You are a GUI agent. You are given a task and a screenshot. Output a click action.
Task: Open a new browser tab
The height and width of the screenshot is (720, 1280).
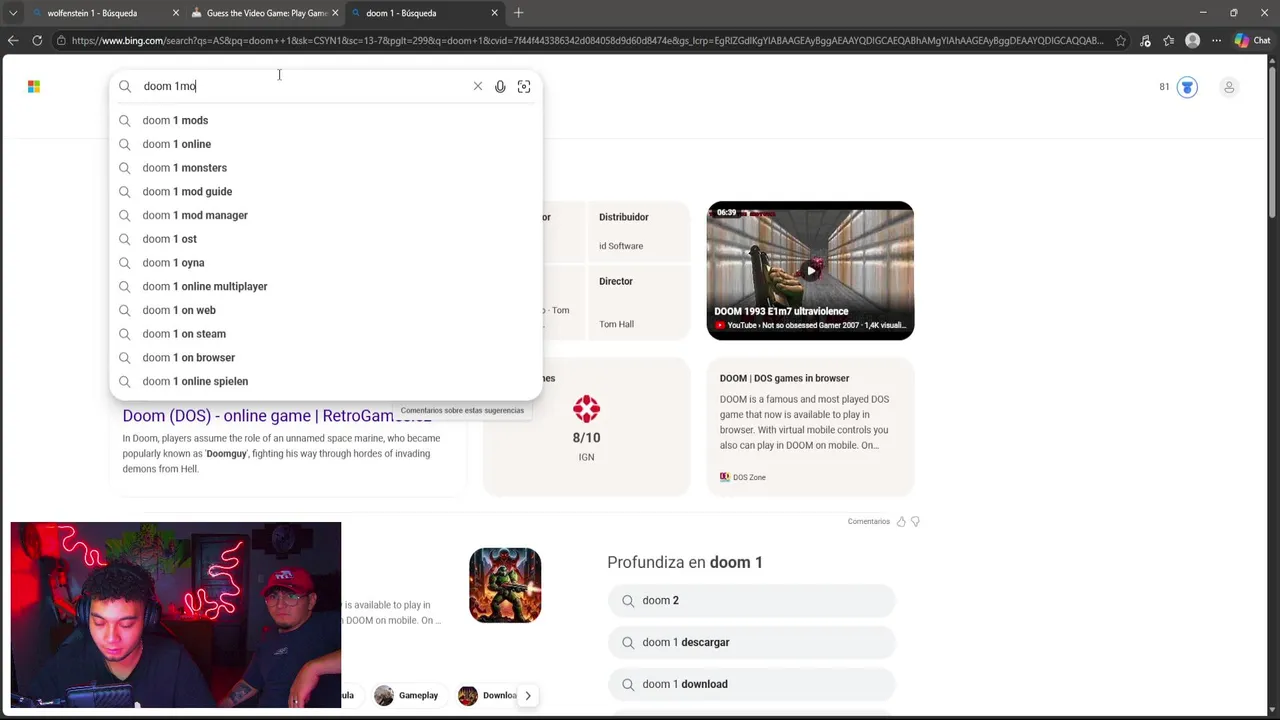point(518,13)
